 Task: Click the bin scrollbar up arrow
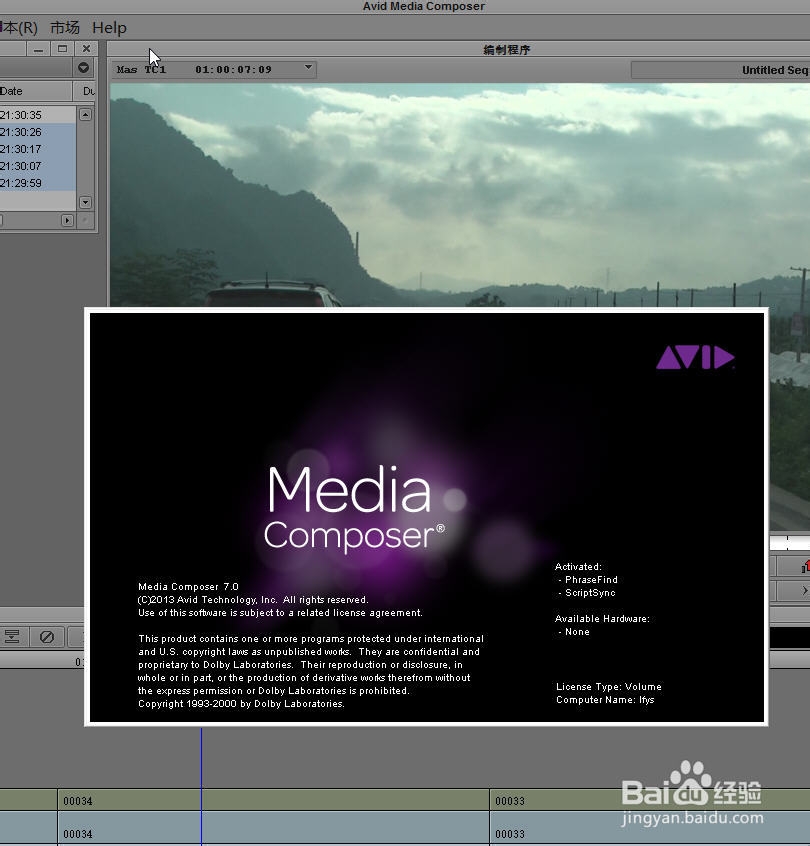coord(85,114)
